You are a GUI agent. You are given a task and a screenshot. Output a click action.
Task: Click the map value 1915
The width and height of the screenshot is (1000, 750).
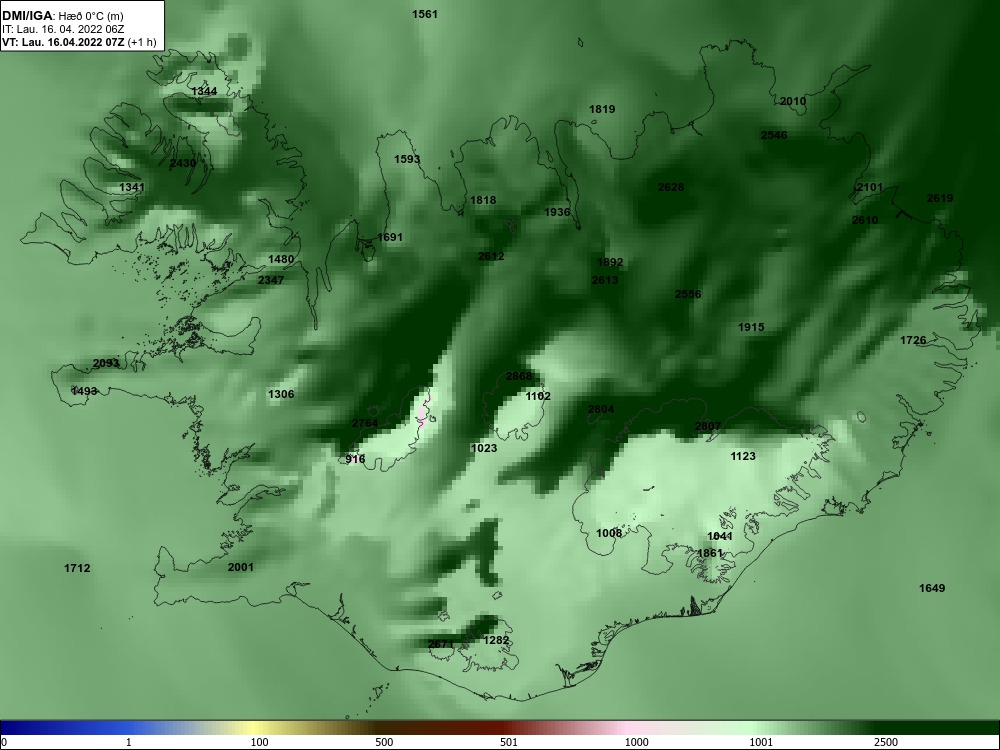coord(751,327)
